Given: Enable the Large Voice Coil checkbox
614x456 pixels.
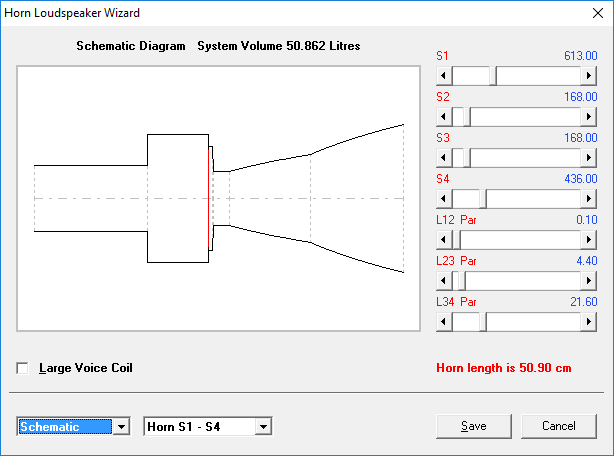Looking at the screenshot, I should coord(22,368).
